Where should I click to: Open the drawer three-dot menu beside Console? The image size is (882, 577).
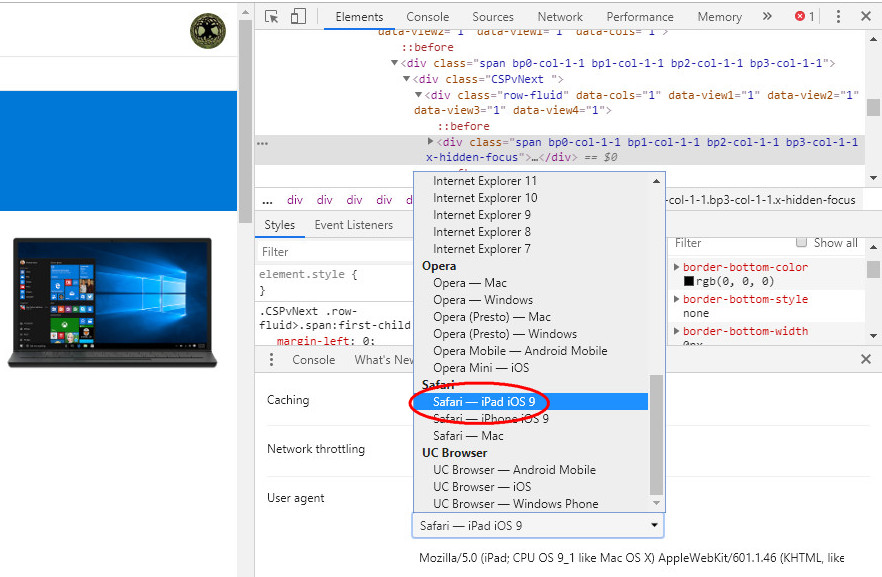pos(271,359)
